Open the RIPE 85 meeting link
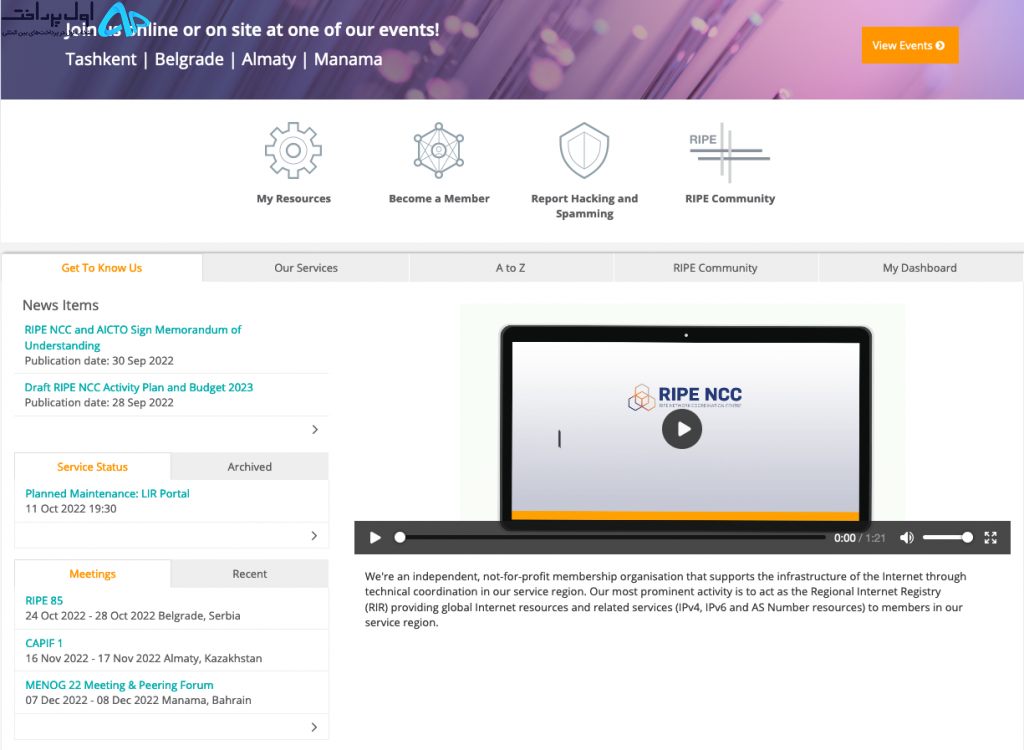 click(44, 600)
